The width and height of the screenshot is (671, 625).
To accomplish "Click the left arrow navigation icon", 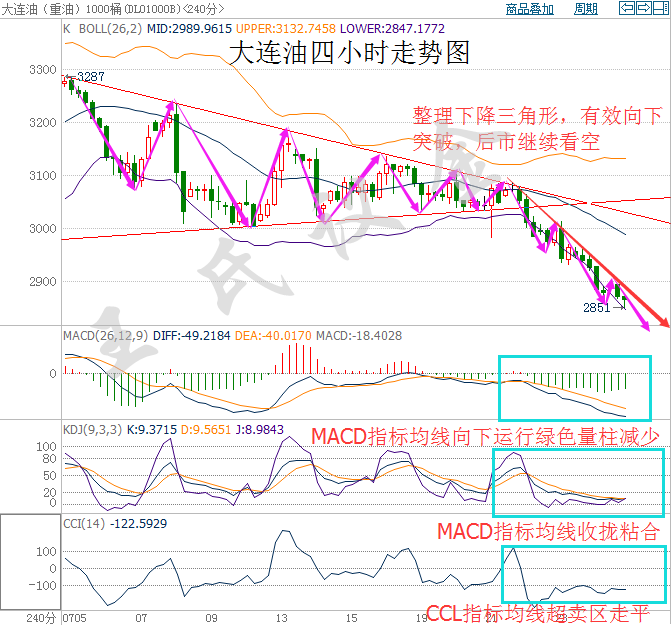I will pos(627,9).
